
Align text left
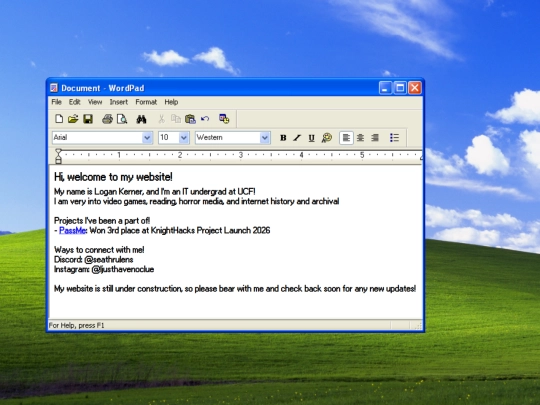pyautogui.click(x=346, y=138)
